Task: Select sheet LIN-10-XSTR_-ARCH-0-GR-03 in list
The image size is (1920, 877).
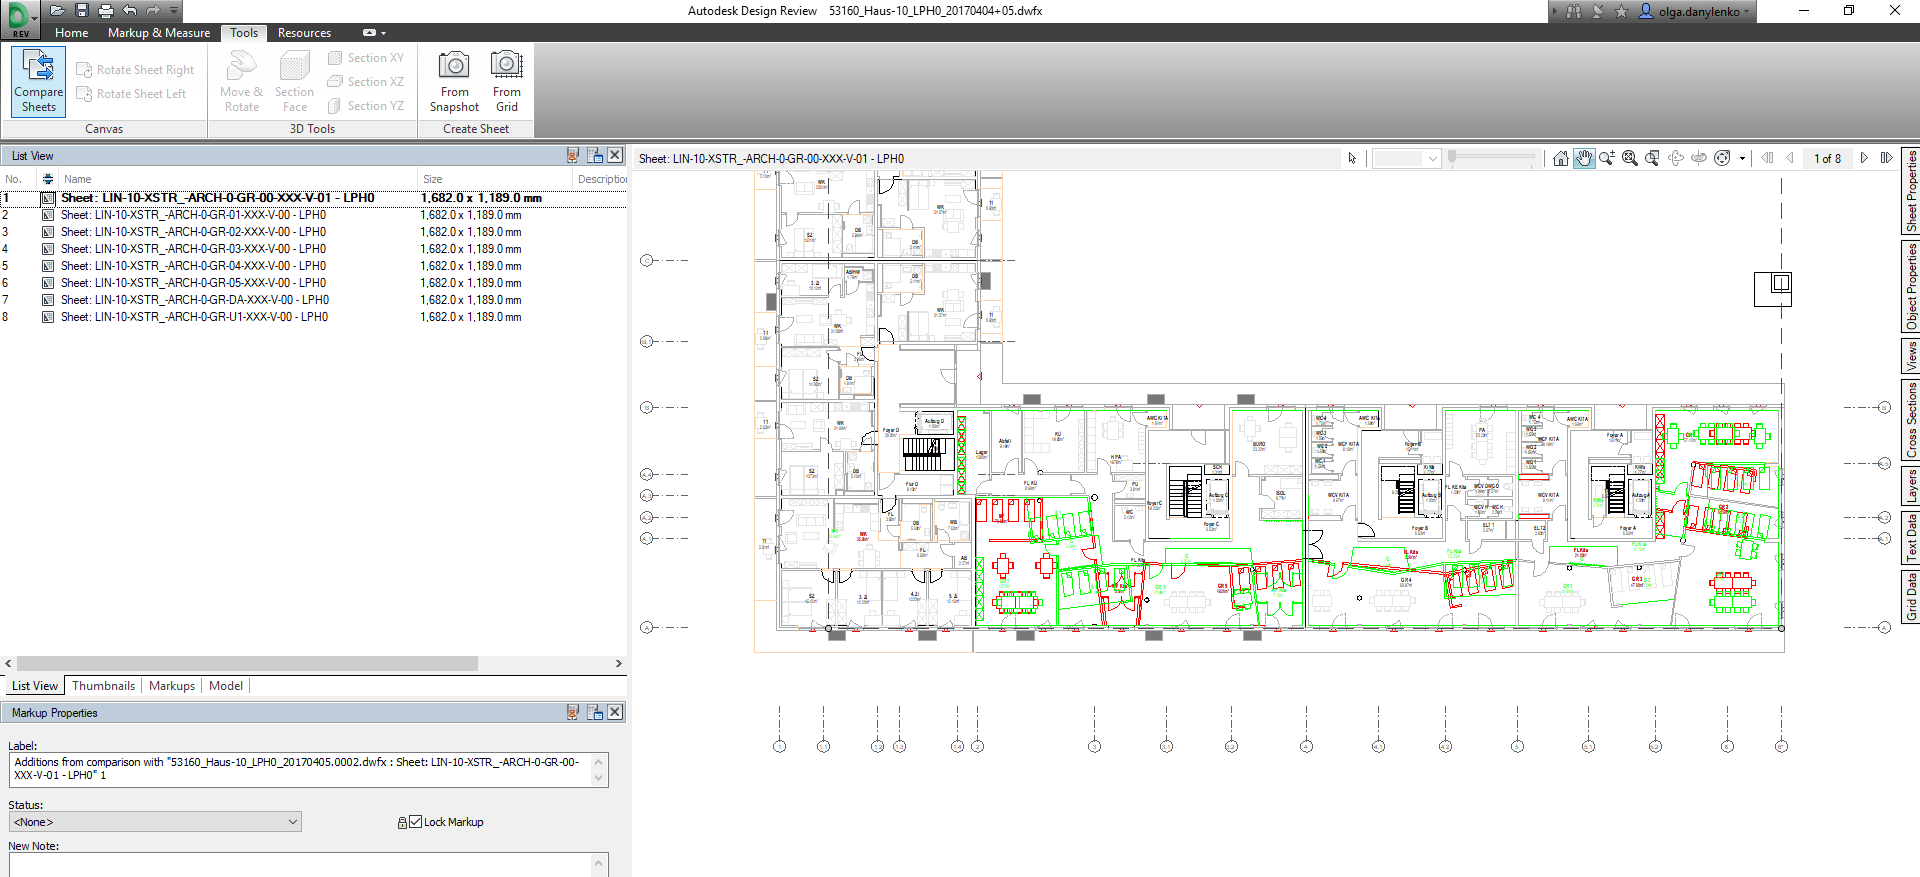Action: point(193,249)
